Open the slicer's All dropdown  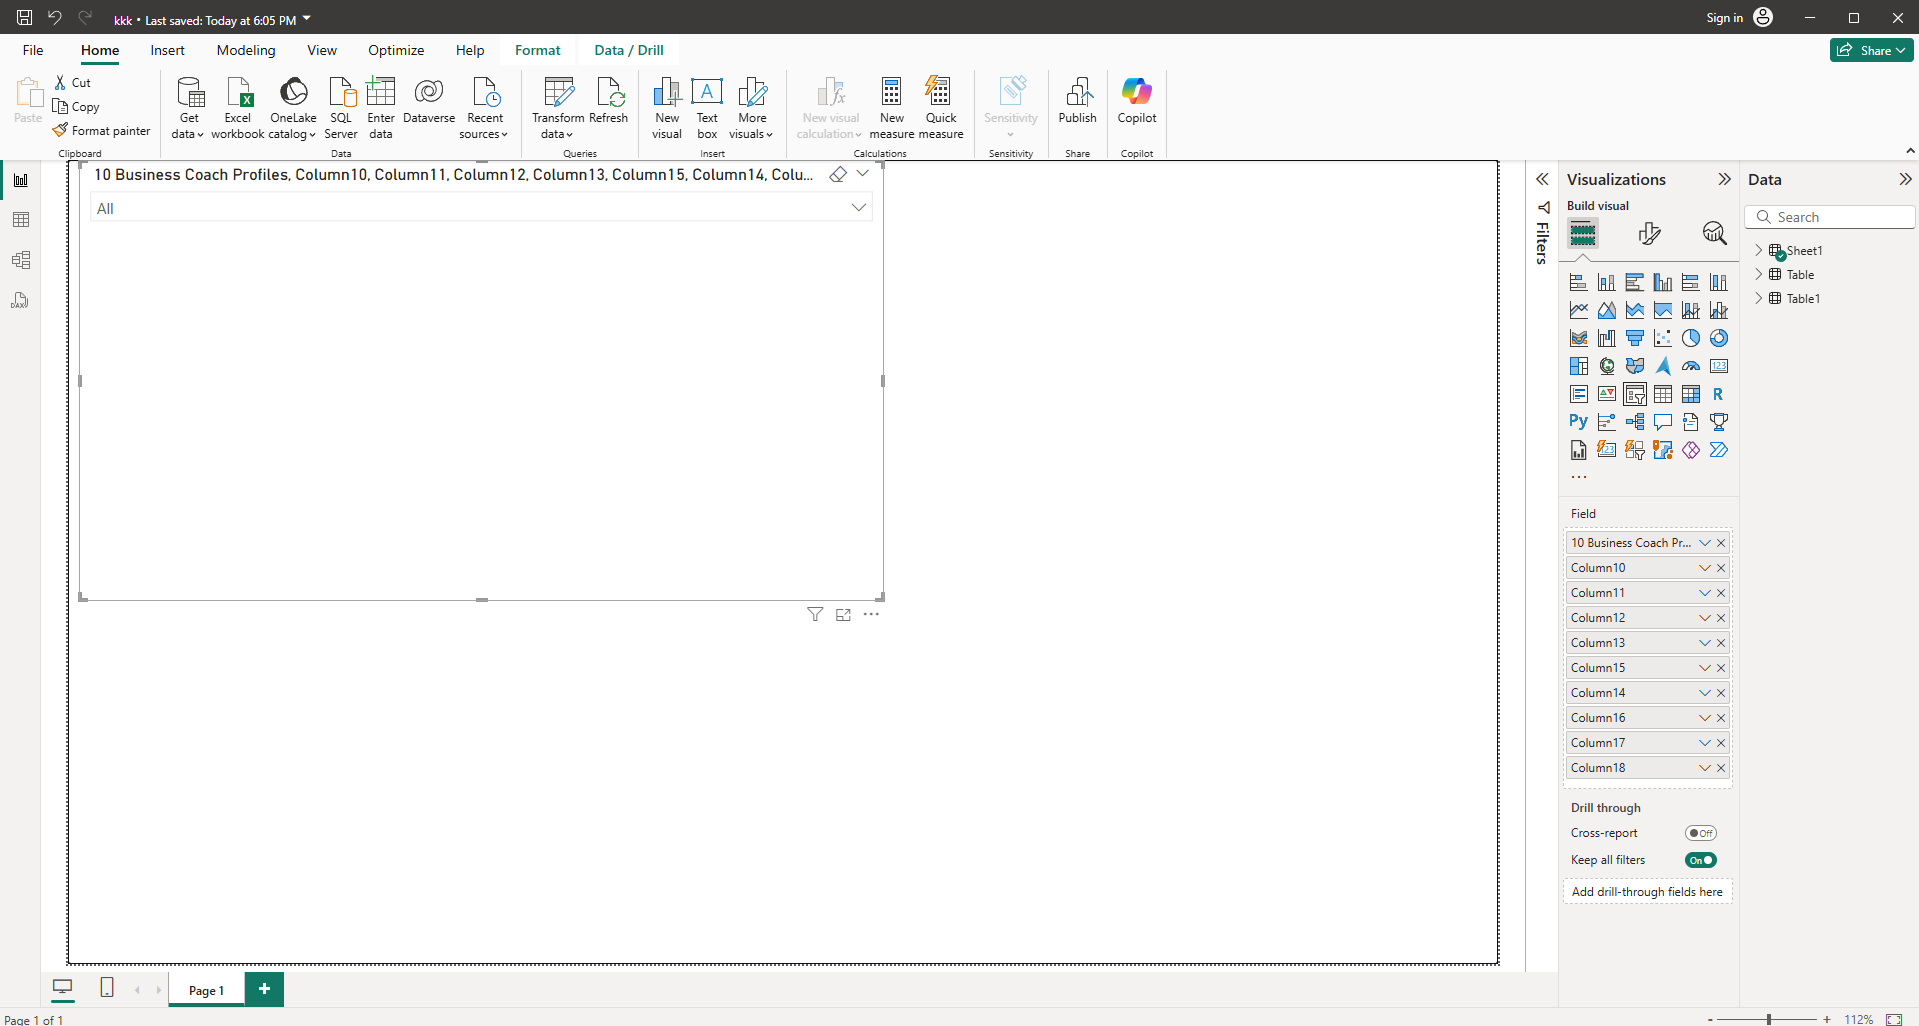pyautogui.click(x=858, y=208)
